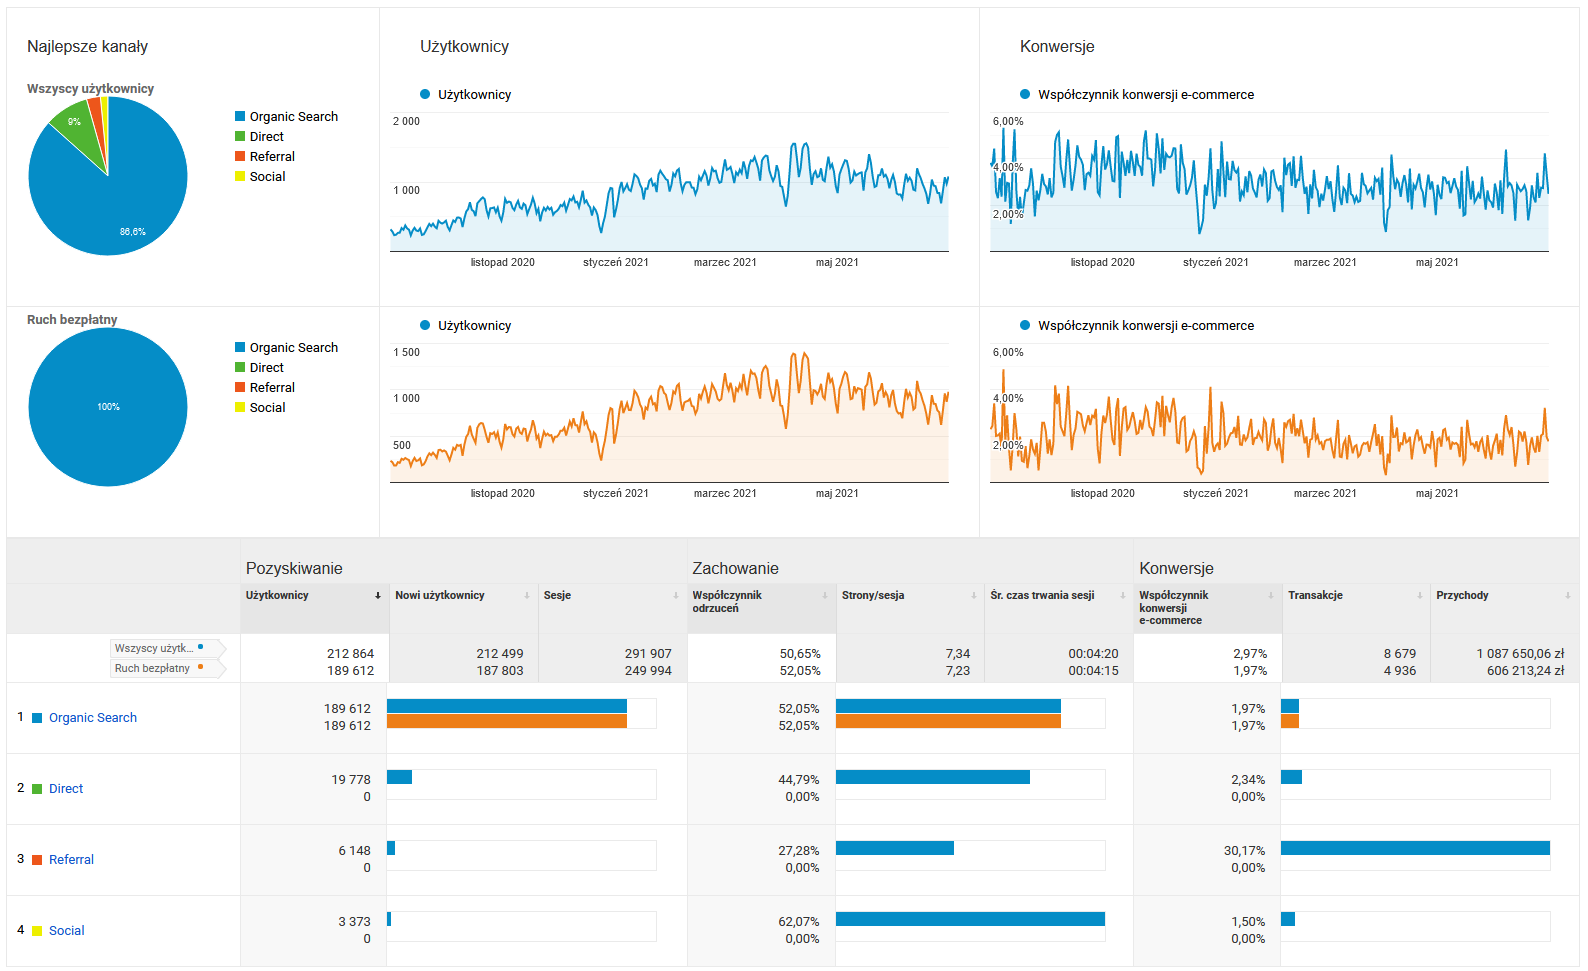The image size is (1588, 971).
Task: Click the Zachowanie section heading
Action: (735, 569)
